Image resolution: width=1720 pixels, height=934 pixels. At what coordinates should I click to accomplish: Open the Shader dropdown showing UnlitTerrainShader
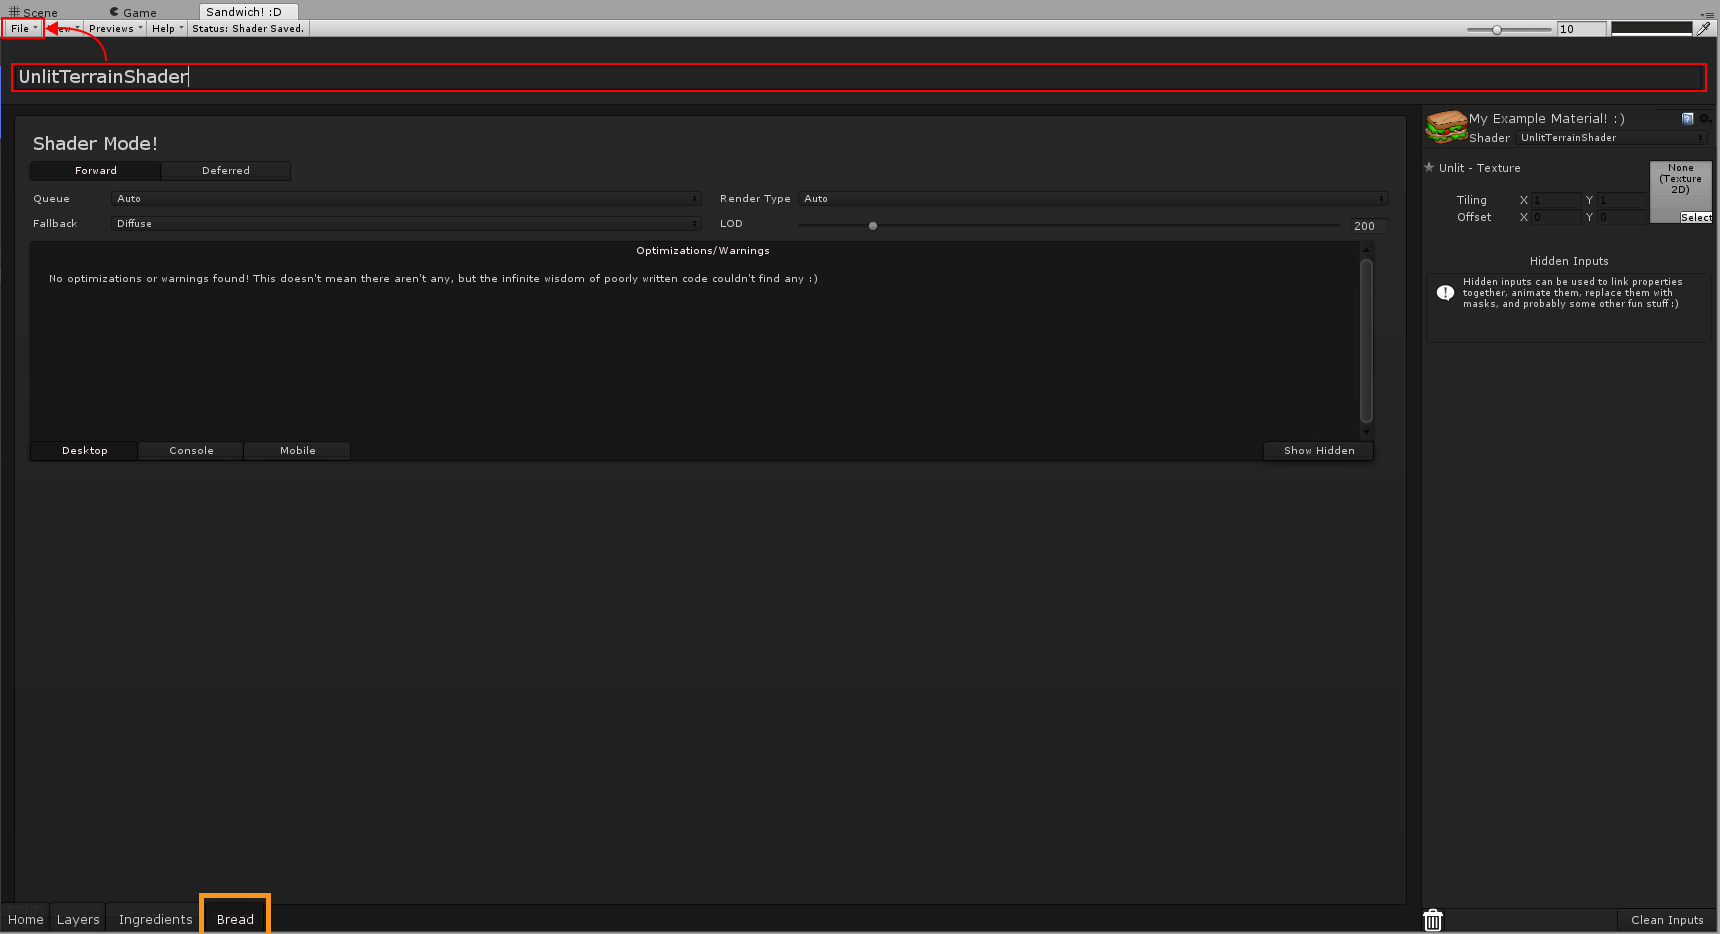click(1612, 138)
